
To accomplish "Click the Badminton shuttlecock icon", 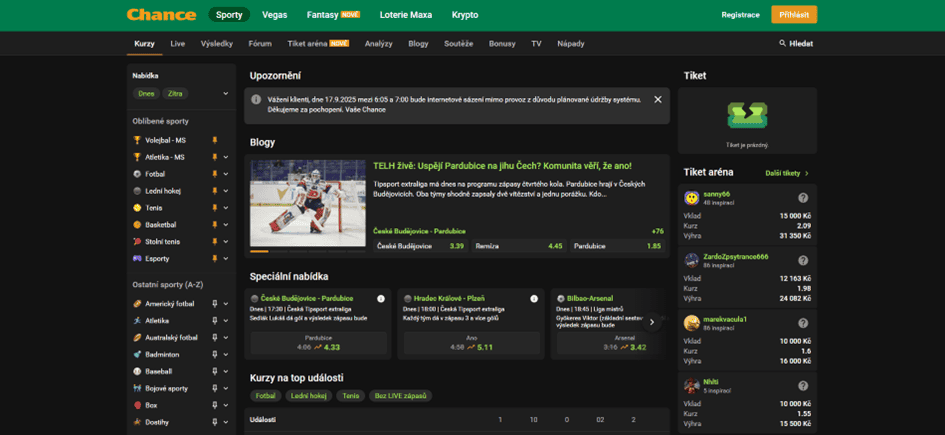I will 137,355.
